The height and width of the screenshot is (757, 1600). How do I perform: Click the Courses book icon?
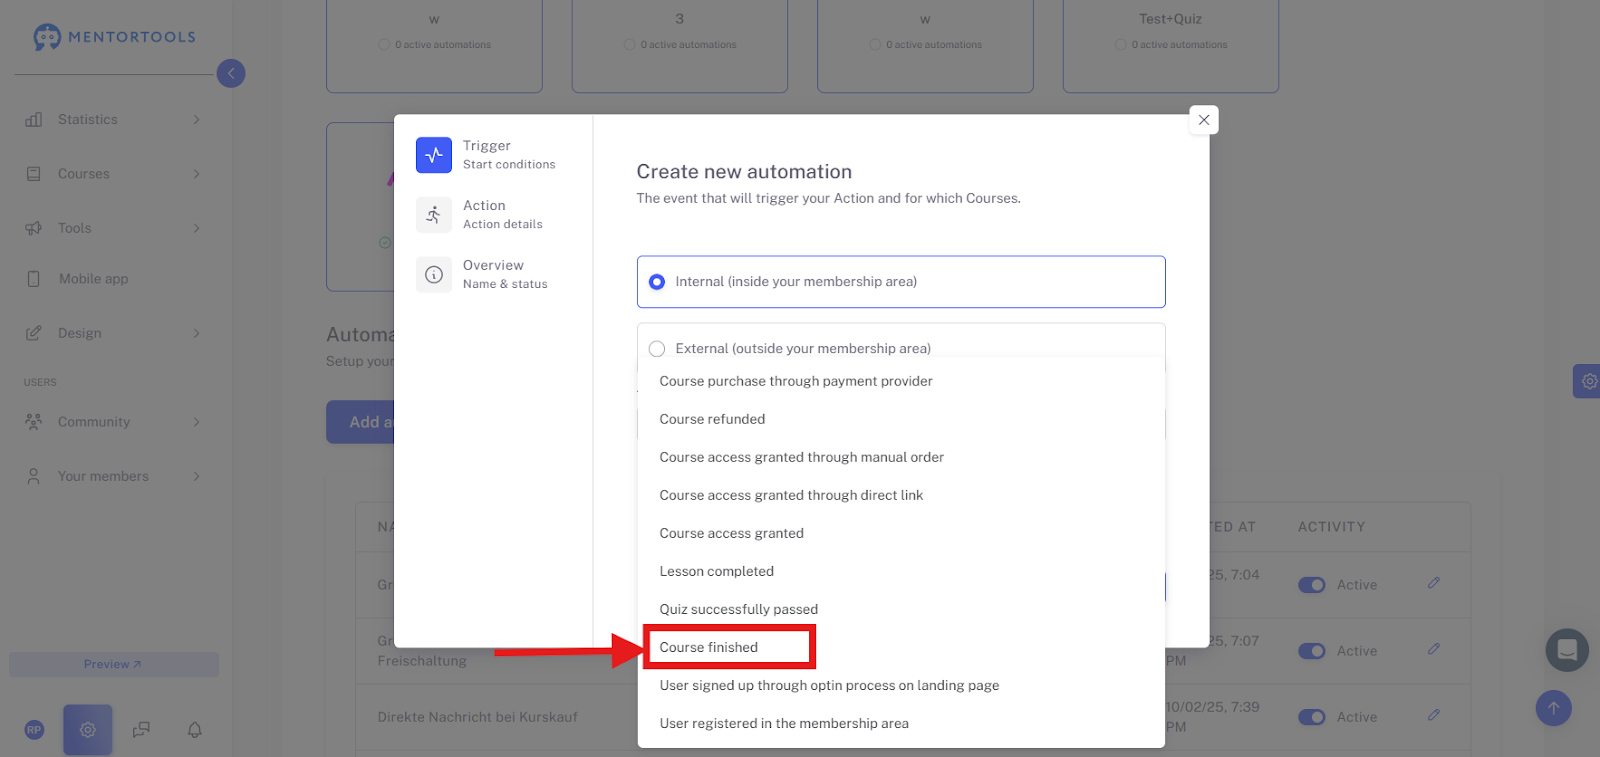pyautogui.click(x=34, y=174)
